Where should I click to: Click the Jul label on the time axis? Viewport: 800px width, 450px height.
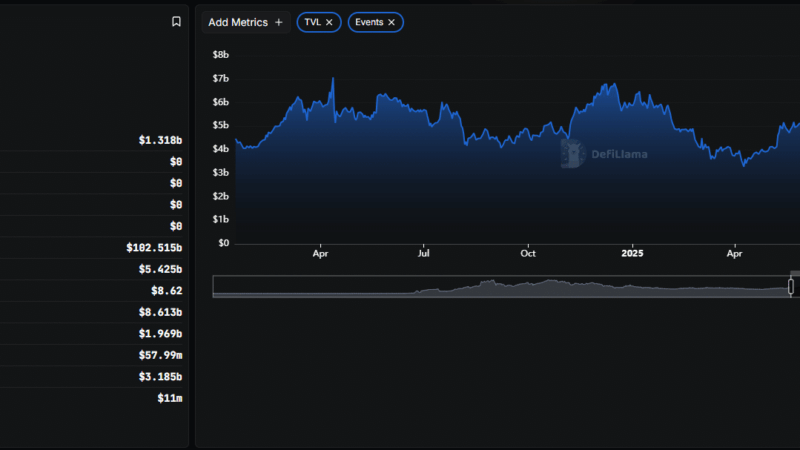point(424,254)
